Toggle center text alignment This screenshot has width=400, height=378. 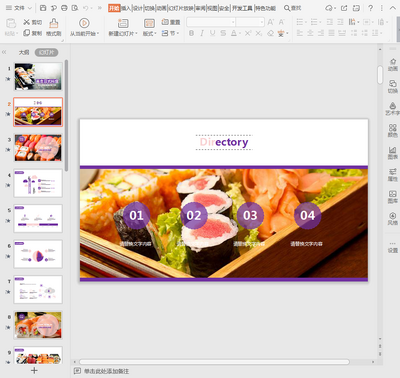point(310,33)
